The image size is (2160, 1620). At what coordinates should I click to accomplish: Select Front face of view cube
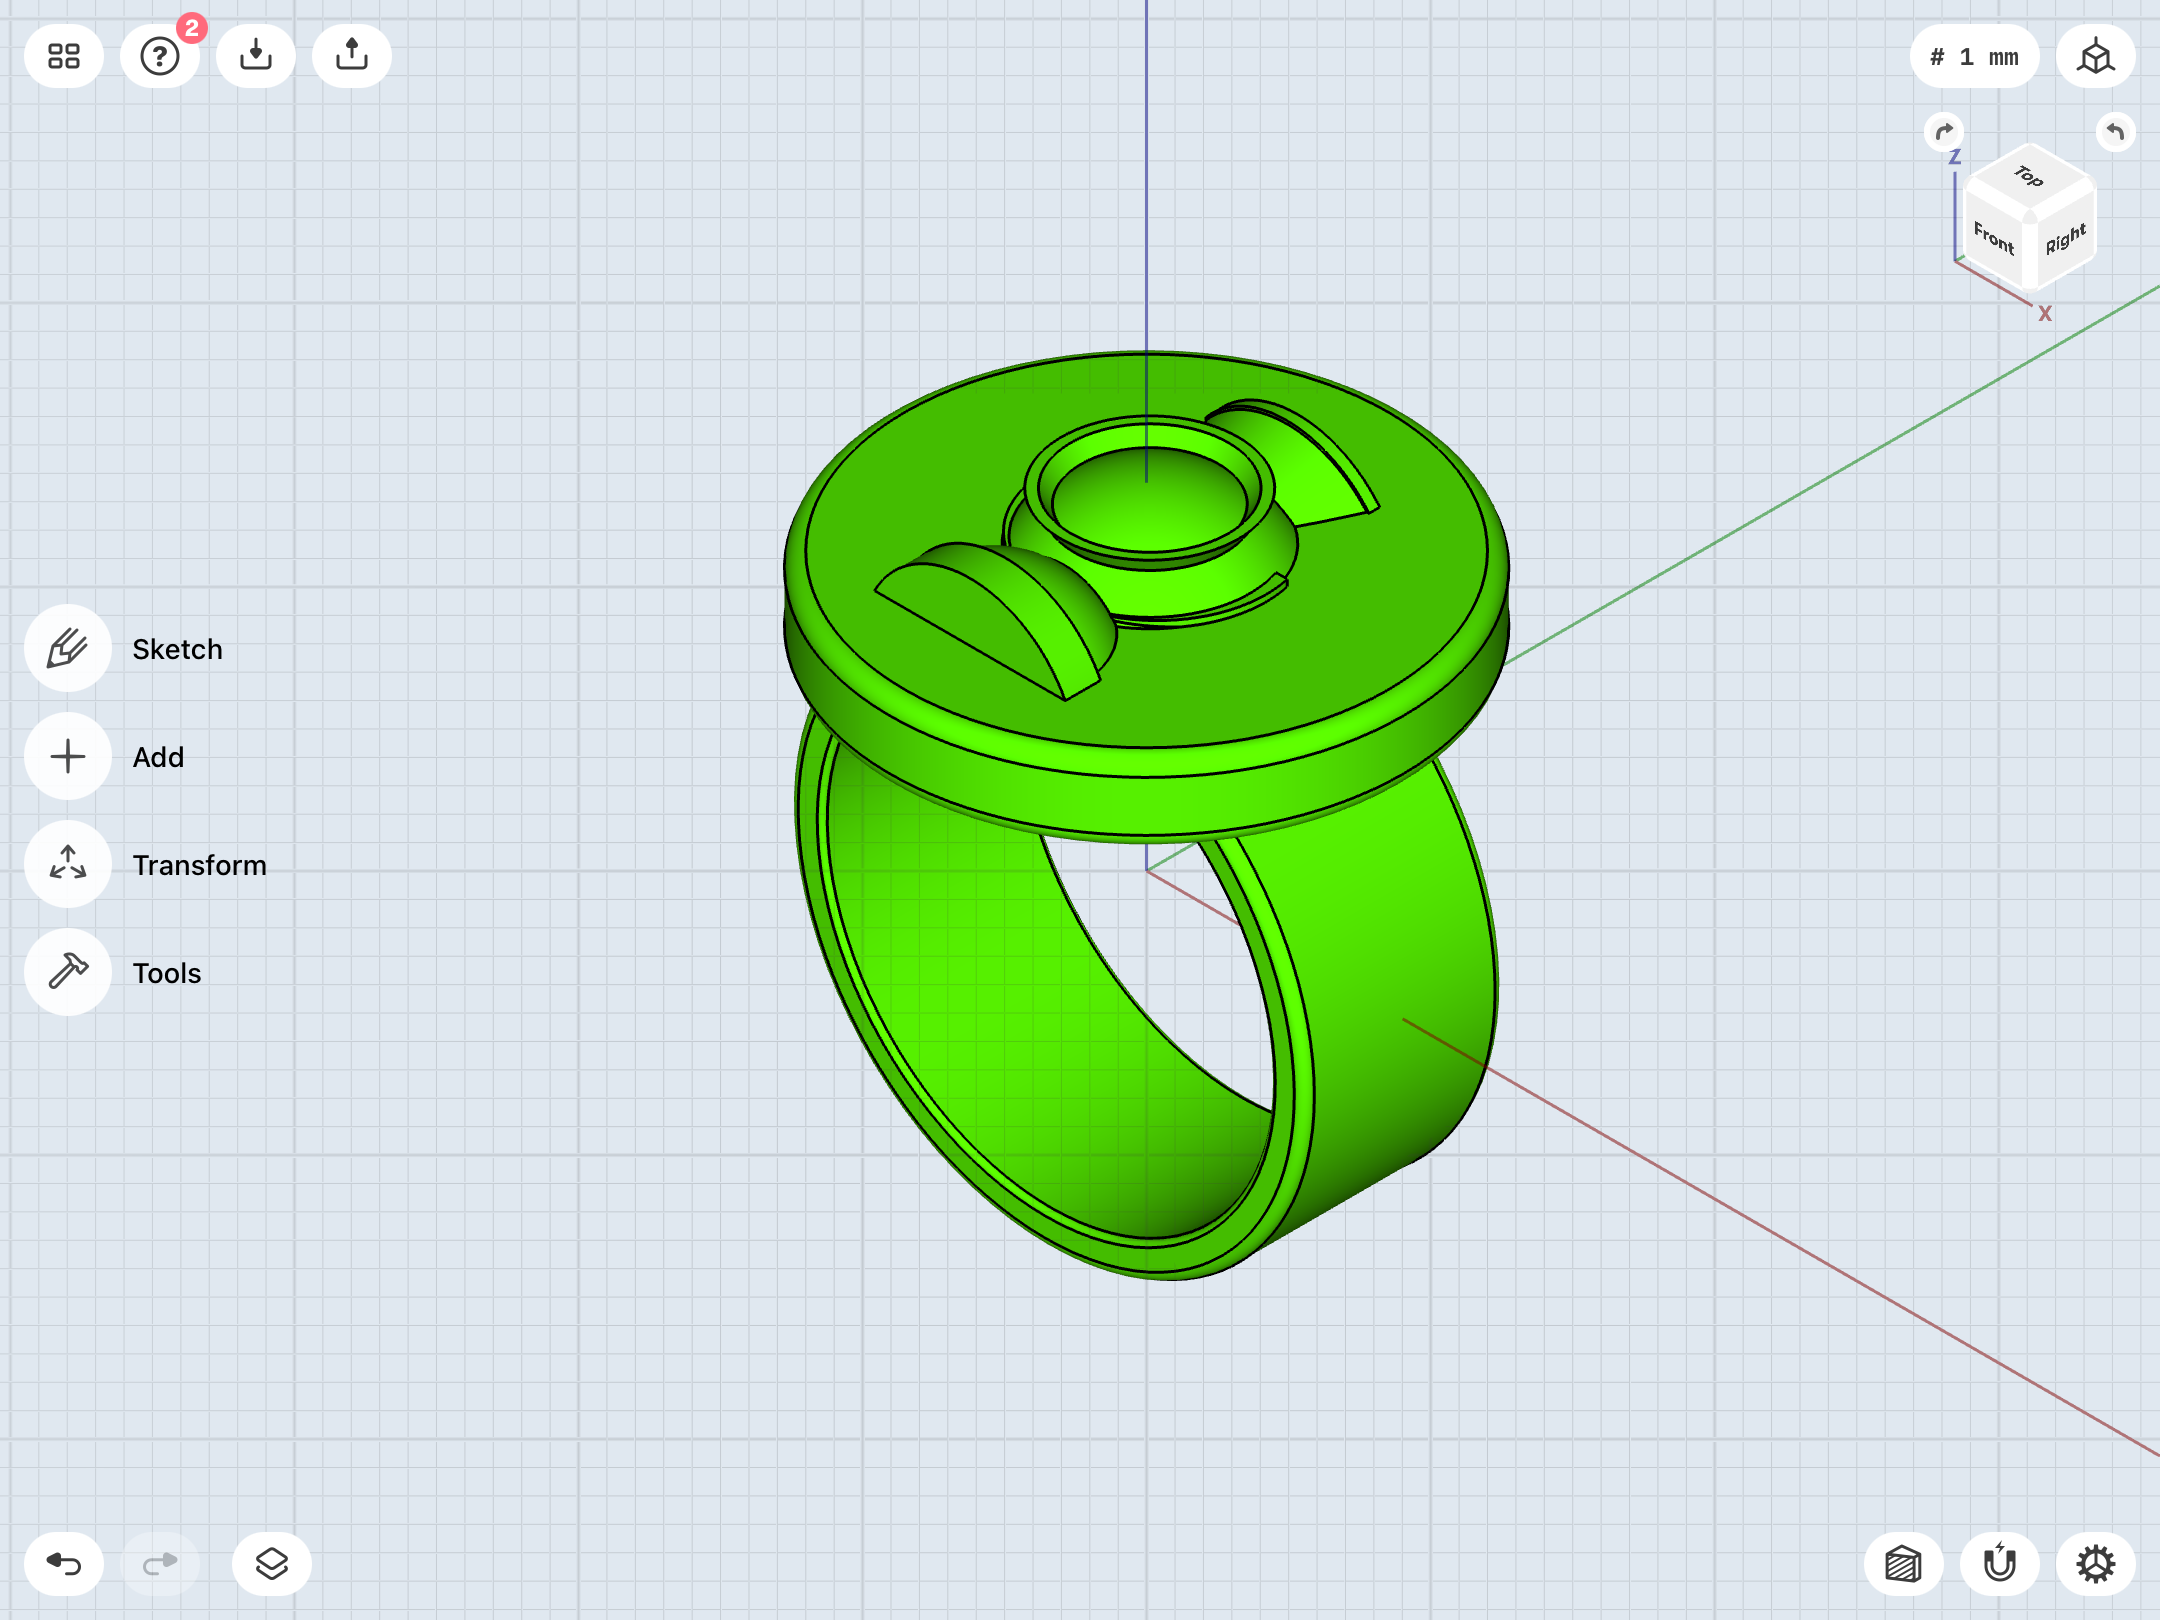(x=1993, y=238)
